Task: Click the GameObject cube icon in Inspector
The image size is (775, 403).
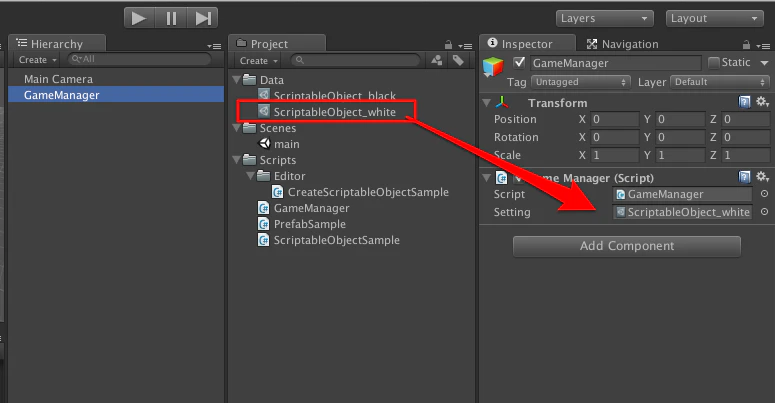Action: click(x=493, y=67)
